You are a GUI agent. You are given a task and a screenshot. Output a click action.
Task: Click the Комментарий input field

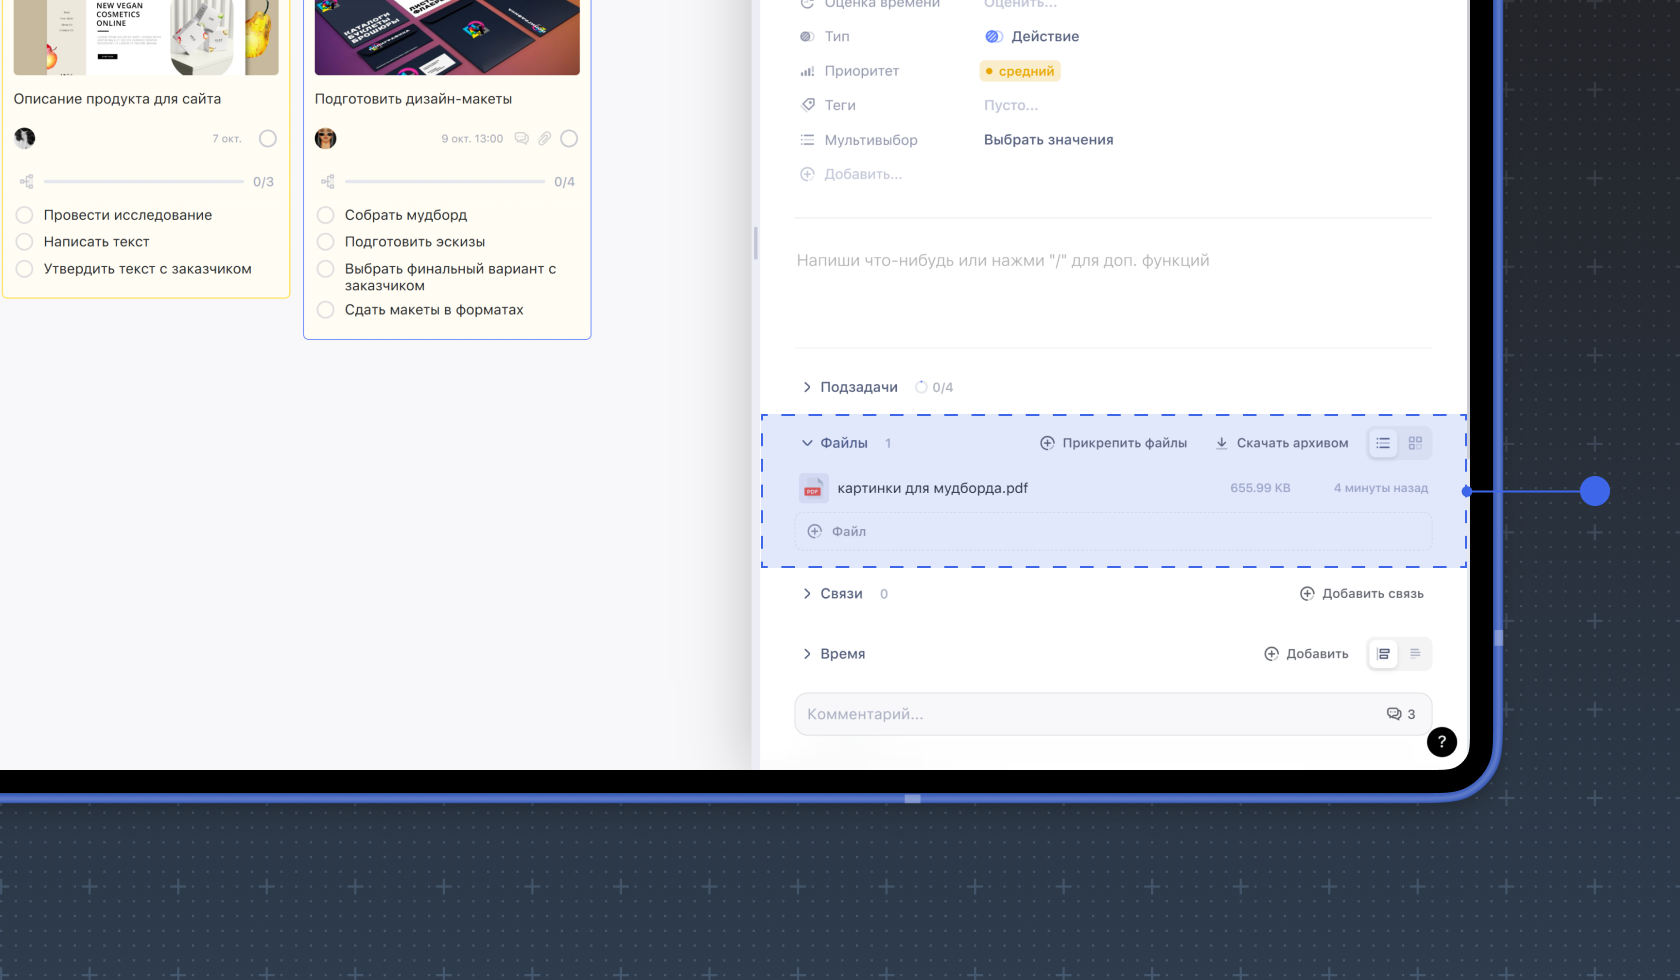(1080, 714)
